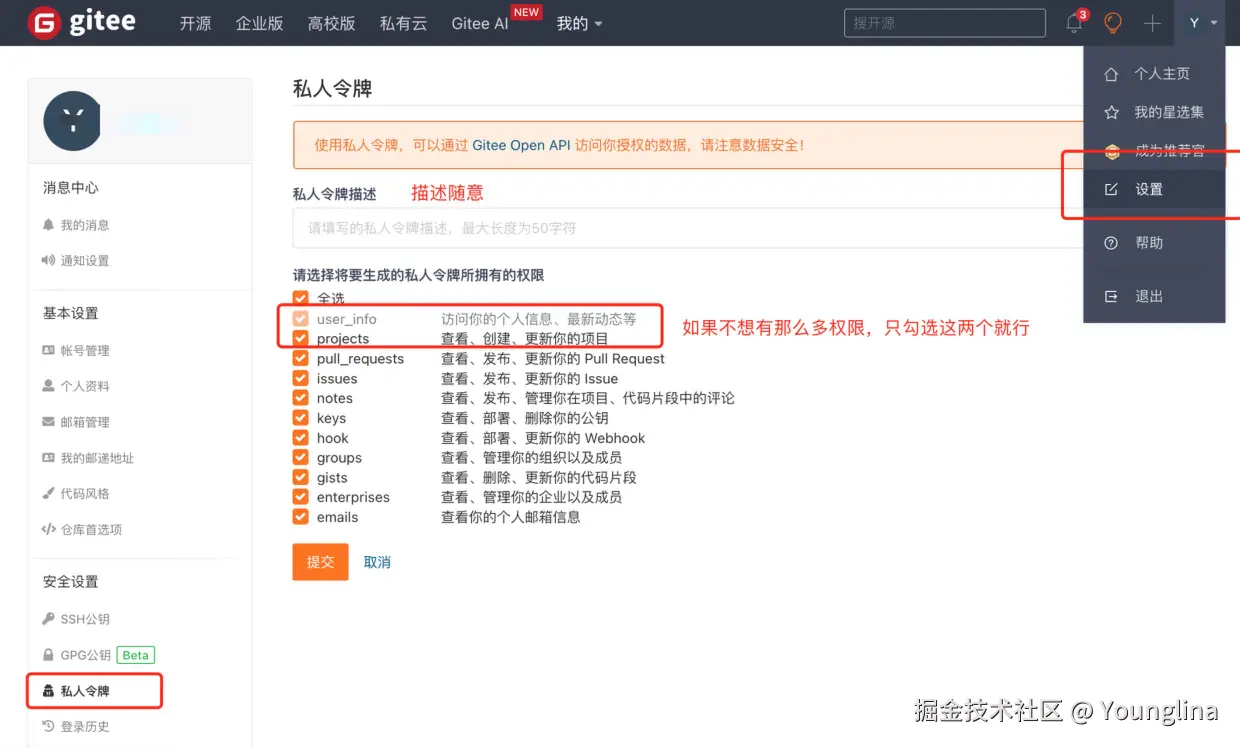Open 我的消息 in sidebar

pyautogui.click(x=85, y=225)
